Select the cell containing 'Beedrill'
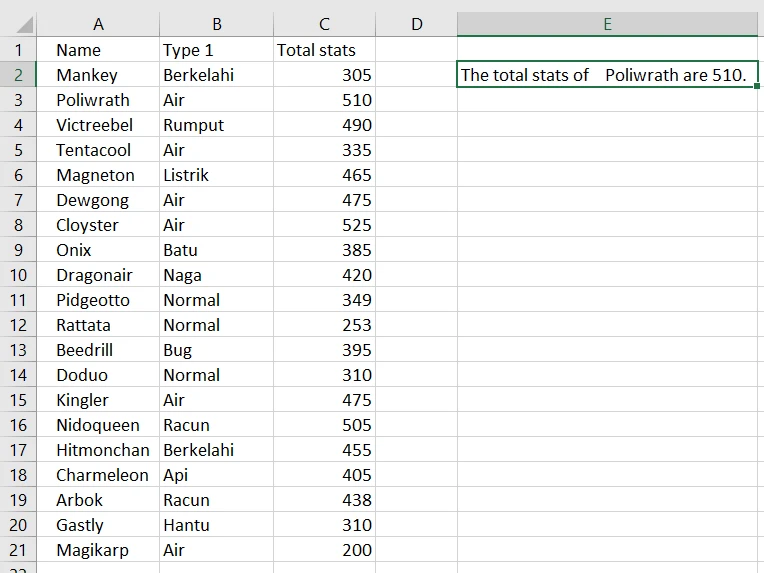This screenshot has width=764, height=573. pos(98,350)
